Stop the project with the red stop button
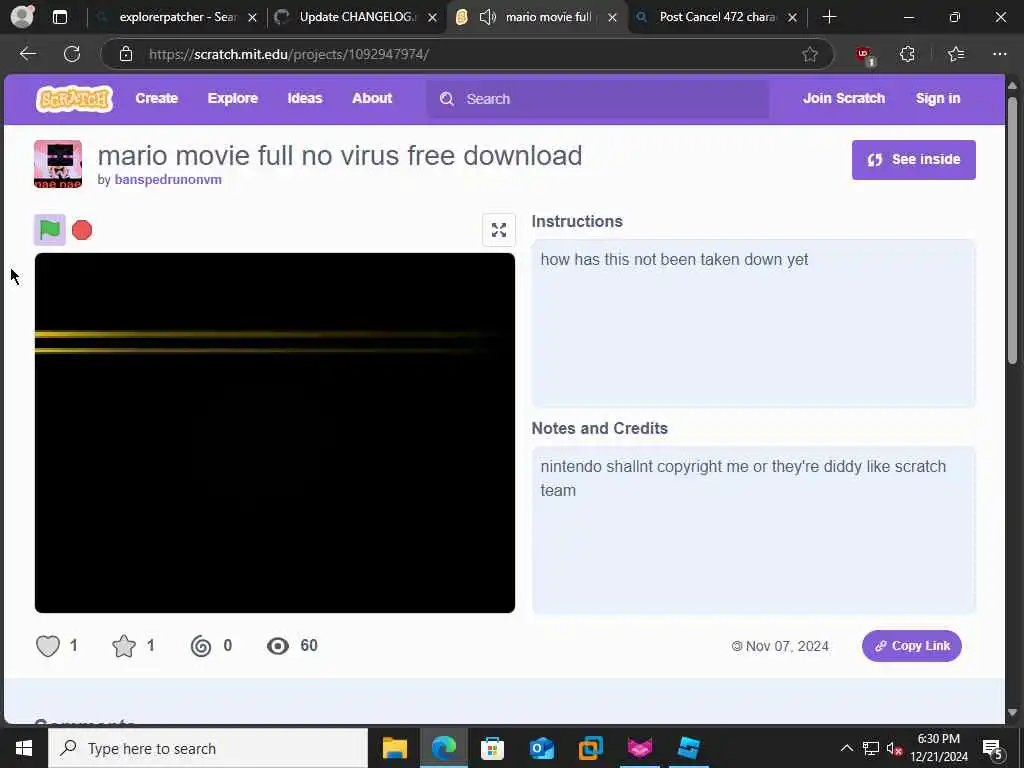1024x768 pixels. (x=82, y=230)
